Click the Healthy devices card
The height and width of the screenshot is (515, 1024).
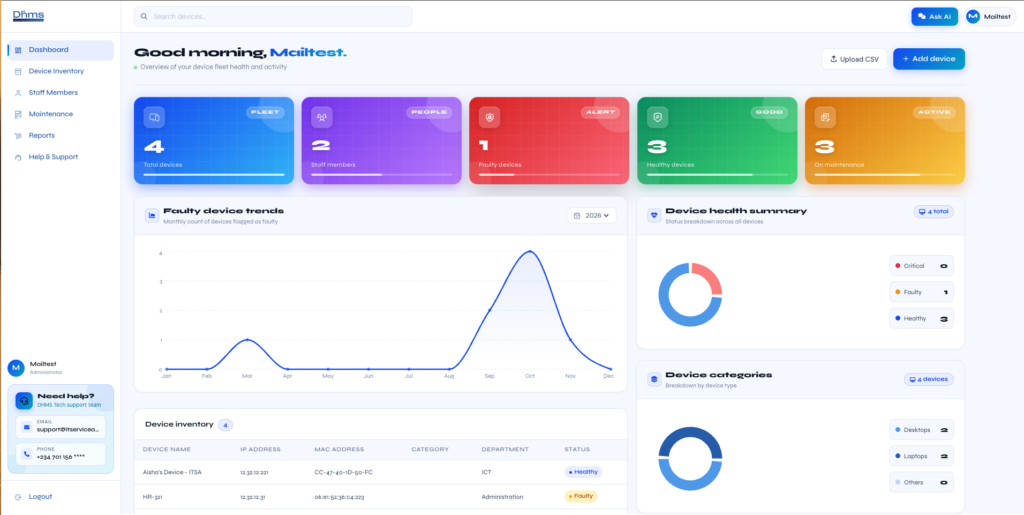point(717,140)
